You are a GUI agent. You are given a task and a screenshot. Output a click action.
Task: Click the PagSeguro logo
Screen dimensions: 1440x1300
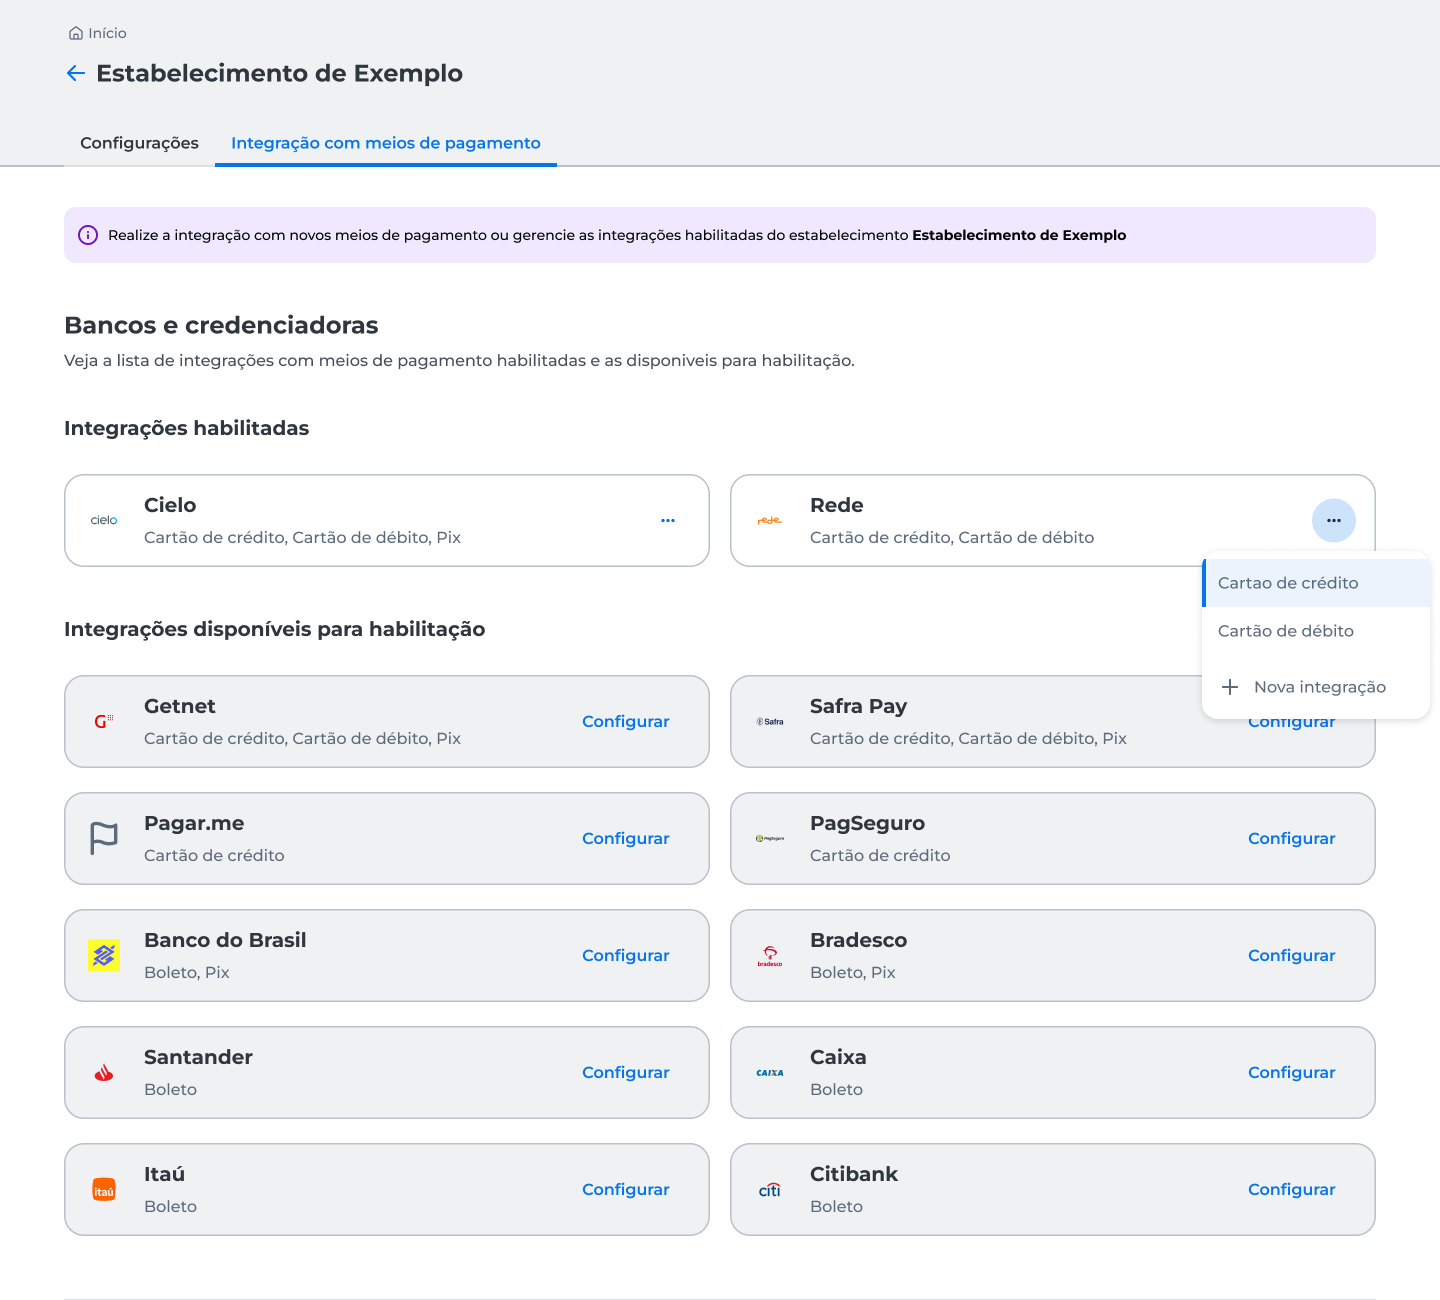tap(770, 838)
